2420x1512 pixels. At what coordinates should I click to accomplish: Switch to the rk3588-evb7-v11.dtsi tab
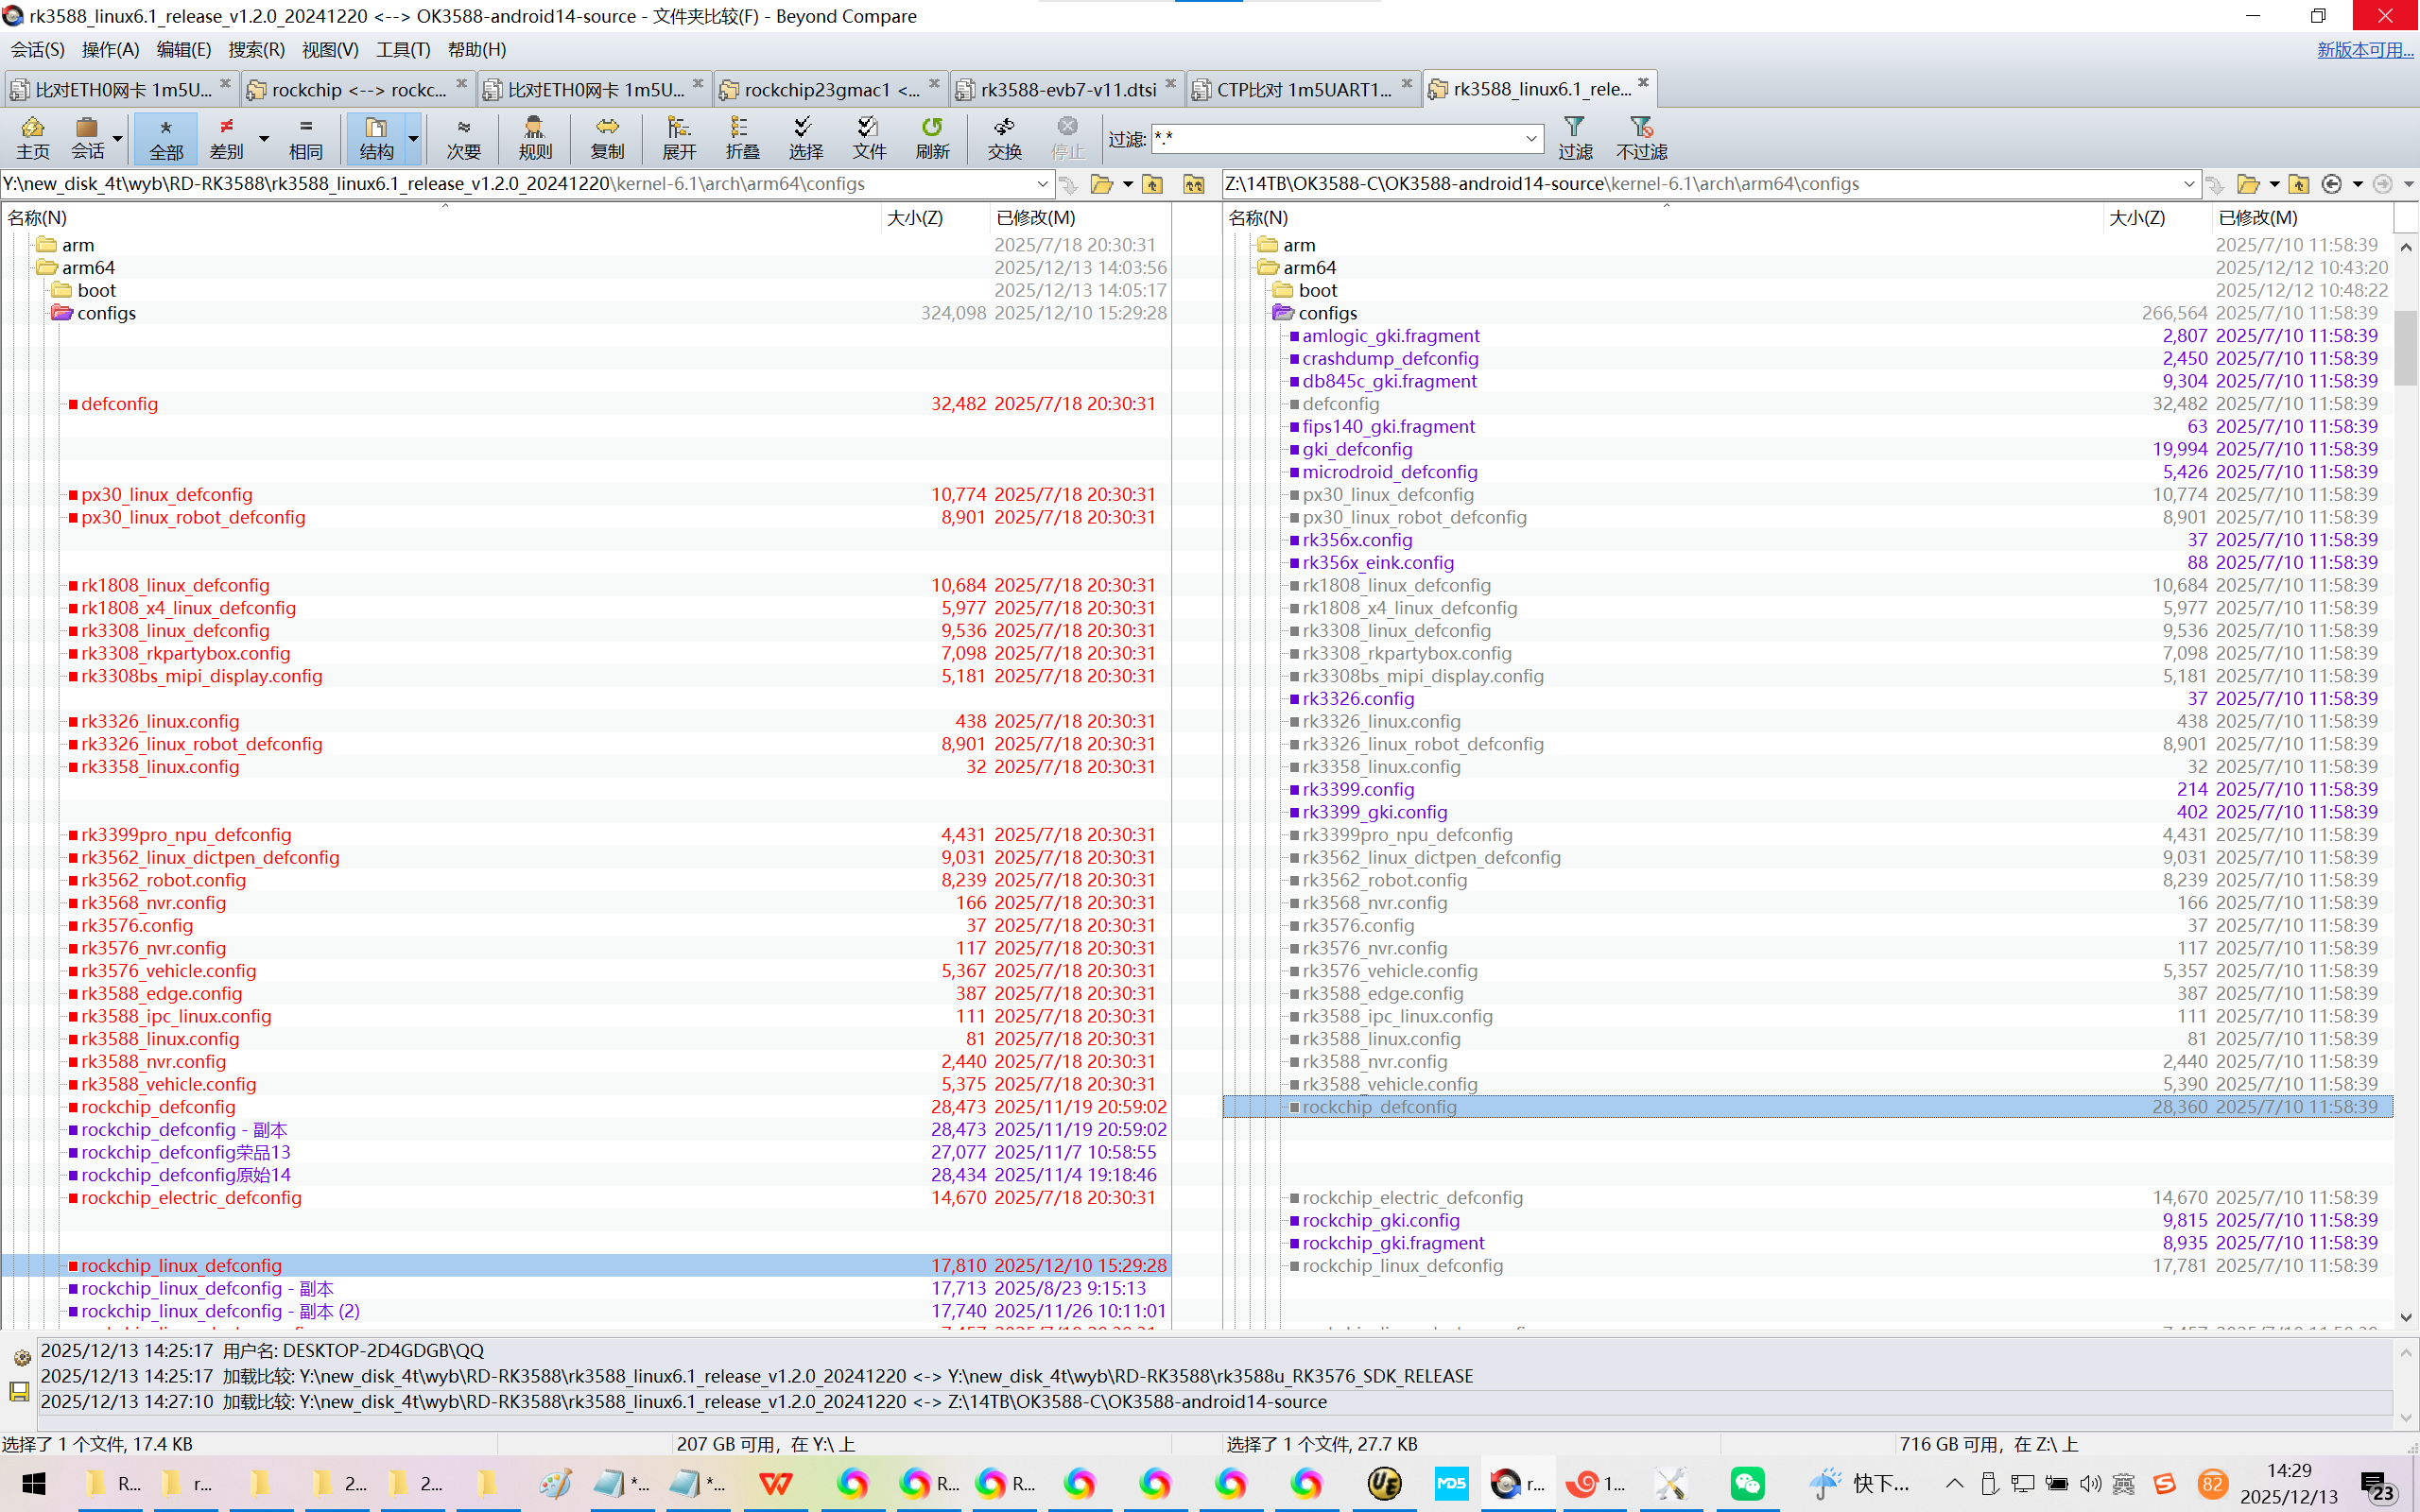pos(1066,89)
